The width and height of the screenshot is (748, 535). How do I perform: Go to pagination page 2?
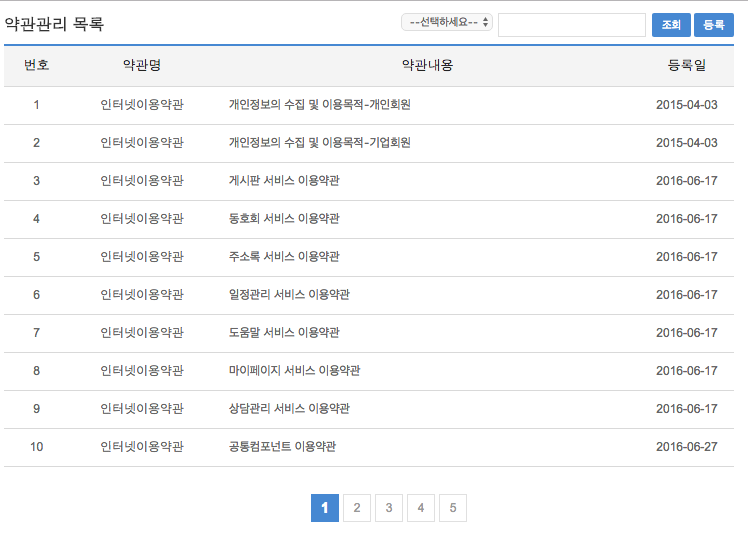click(x=357, y=508)
